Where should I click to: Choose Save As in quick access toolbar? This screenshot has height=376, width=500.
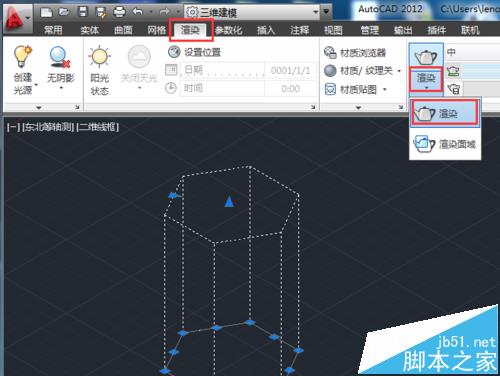pos(100,12)
